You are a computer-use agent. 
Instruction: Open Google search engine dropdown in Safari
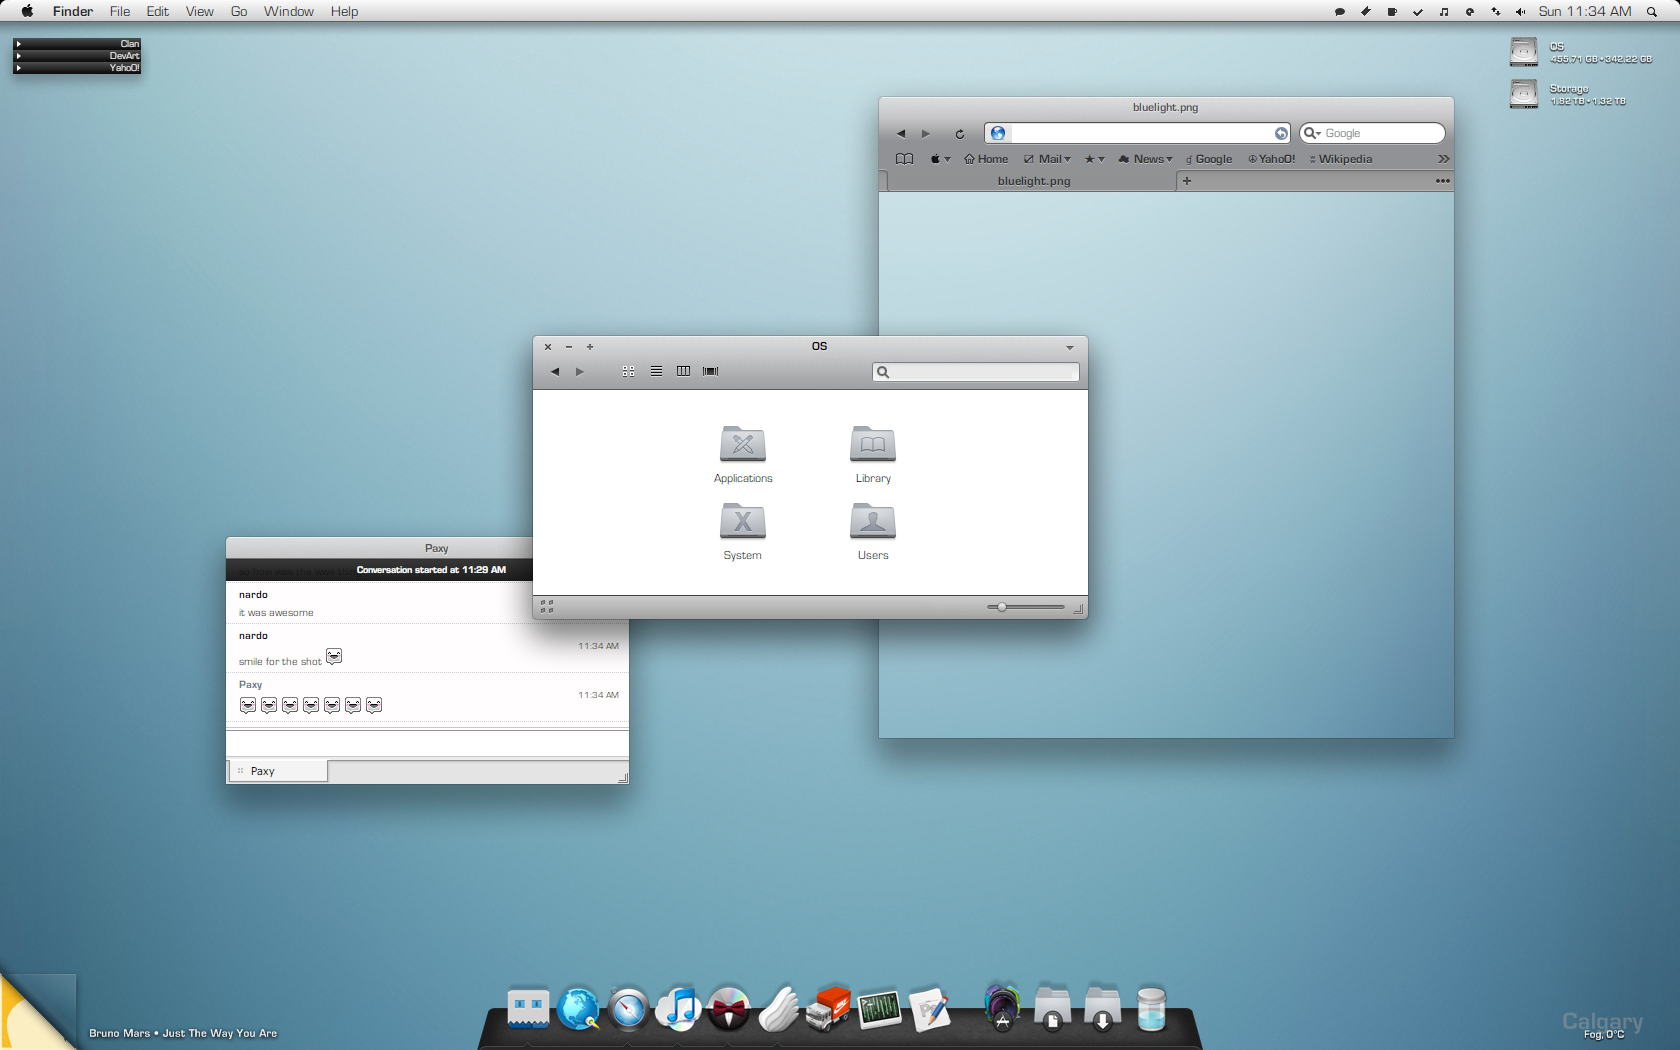pos(1312,133)
